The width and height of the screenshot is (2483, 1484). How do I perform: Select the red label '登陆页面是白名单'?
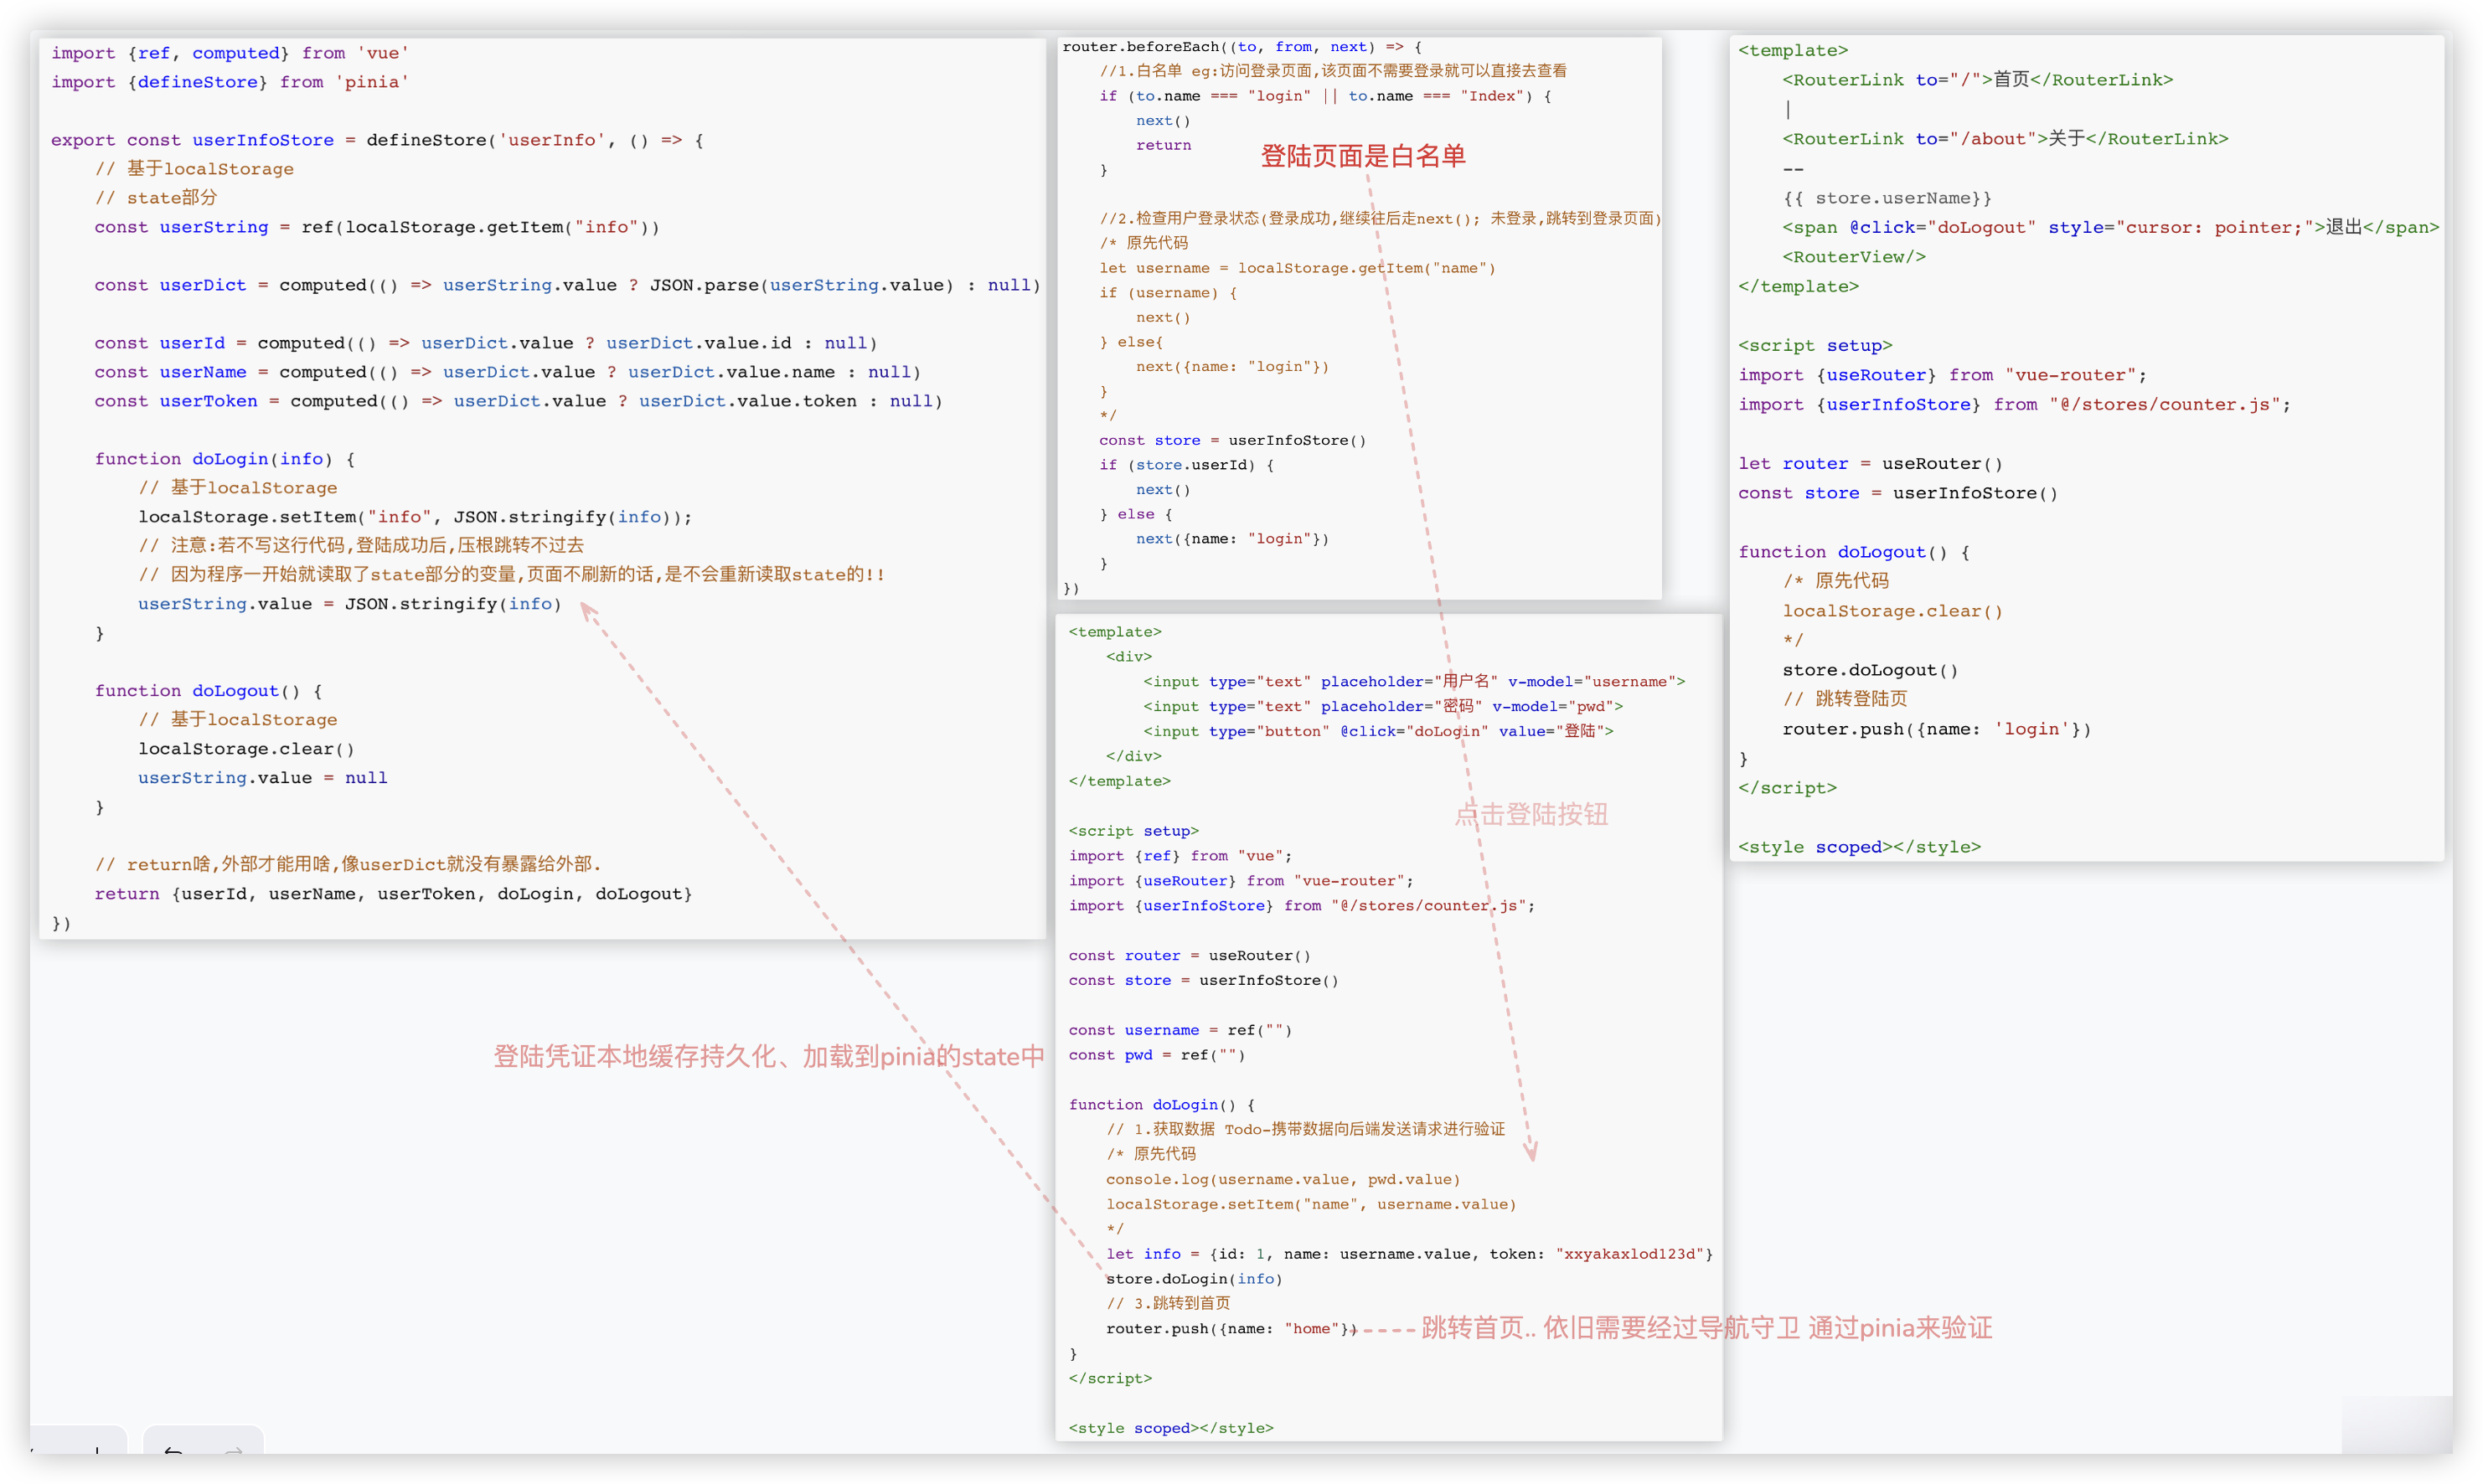point(1362,156)
